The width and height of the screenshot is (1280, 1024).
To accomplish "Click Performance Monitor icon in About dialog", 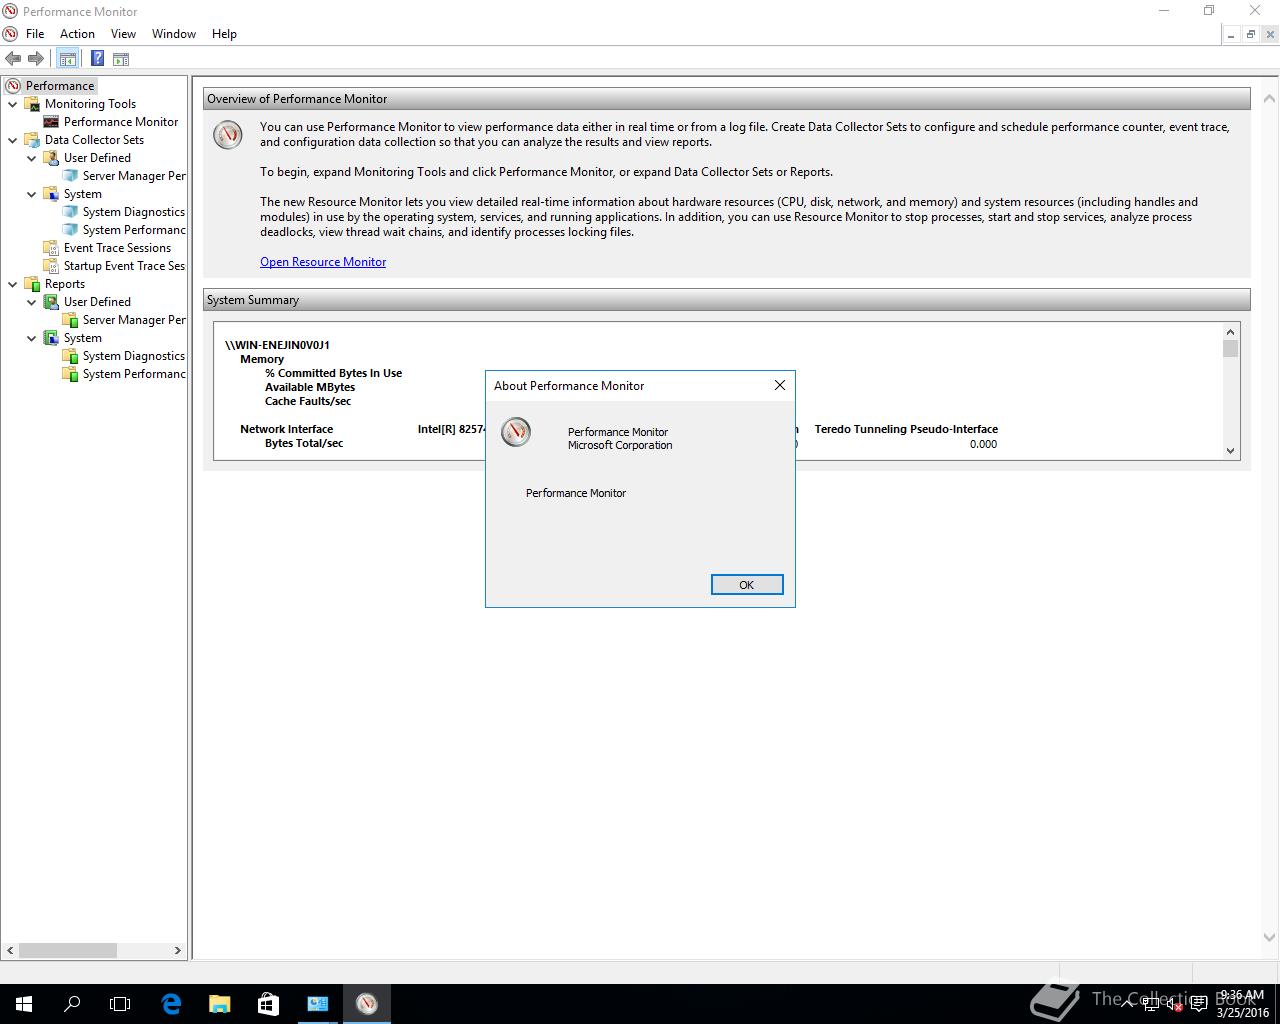I will coord(516,432).
